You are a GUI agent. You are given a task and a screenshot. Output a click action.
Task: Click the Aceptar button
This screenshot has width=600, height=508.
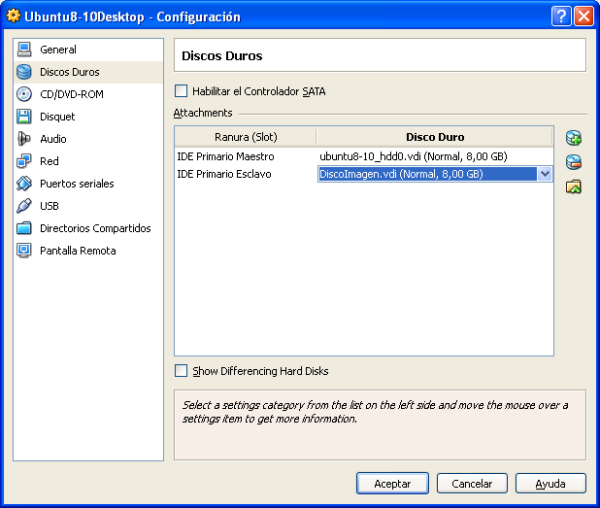click(x=392, y=483)
